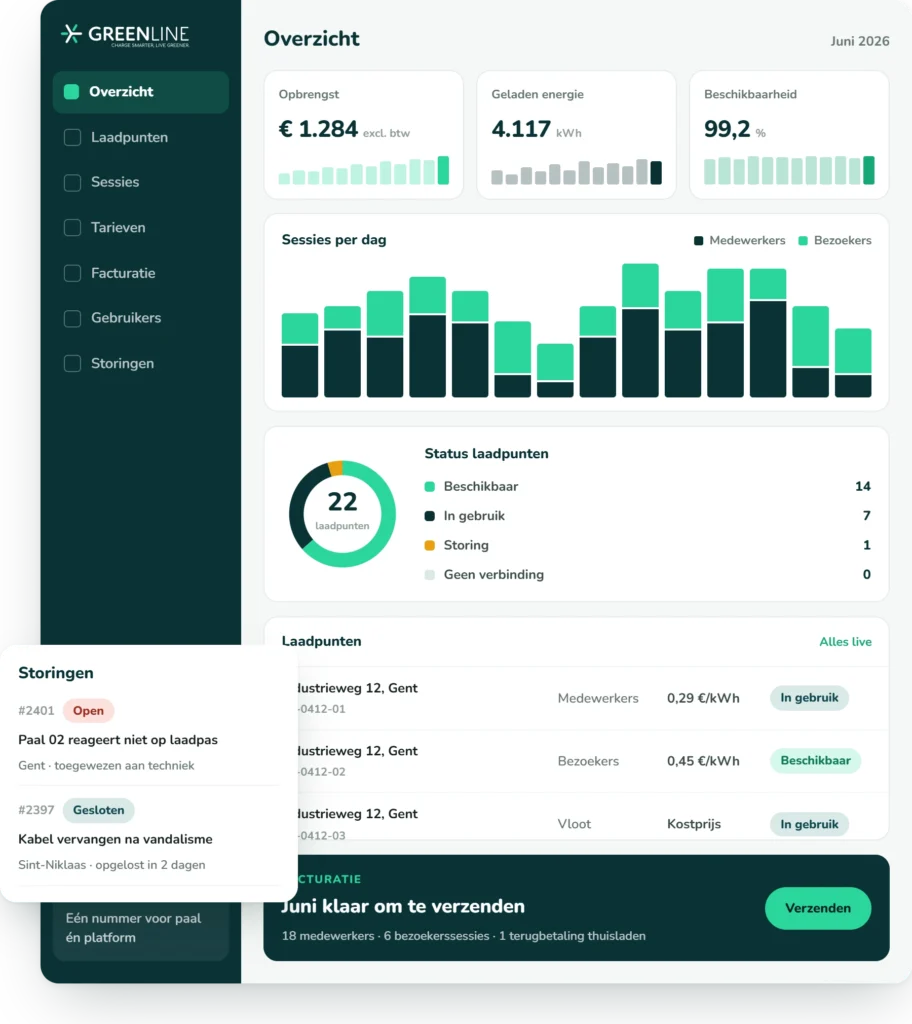Click the Open status badge on #2401

pos(88,711)
